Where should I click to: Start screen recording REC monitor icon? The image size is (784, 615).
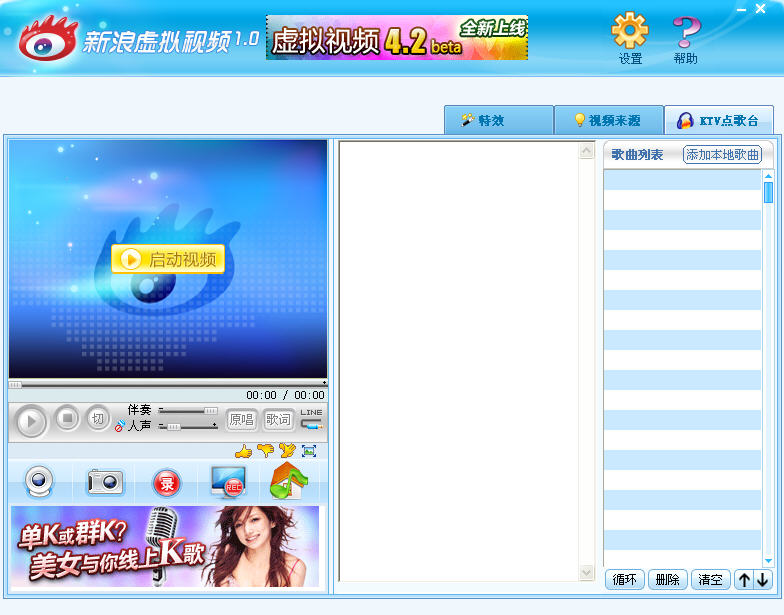[x=228, y=482]
